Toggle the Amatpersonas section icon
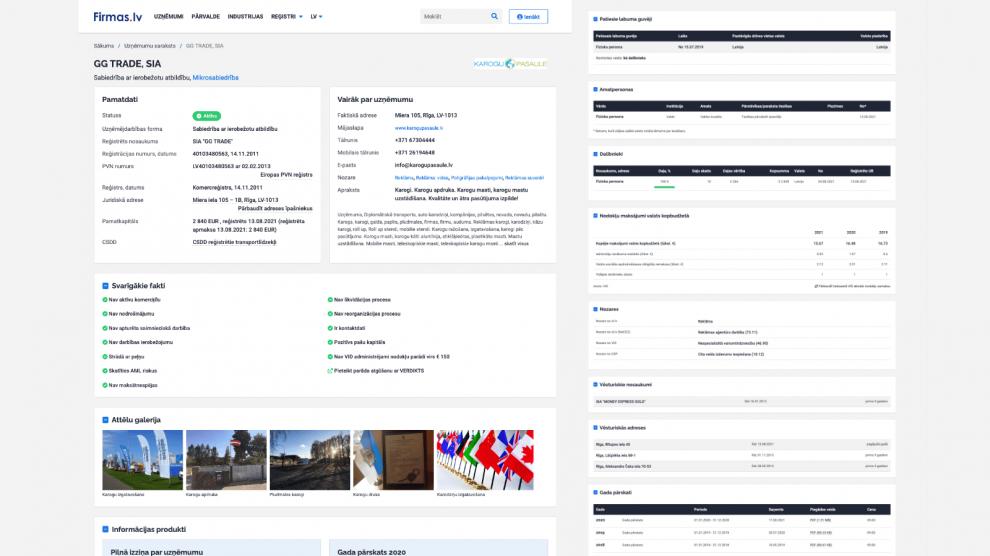The height and width of the screenshot is (556, 990). (594, 89)
